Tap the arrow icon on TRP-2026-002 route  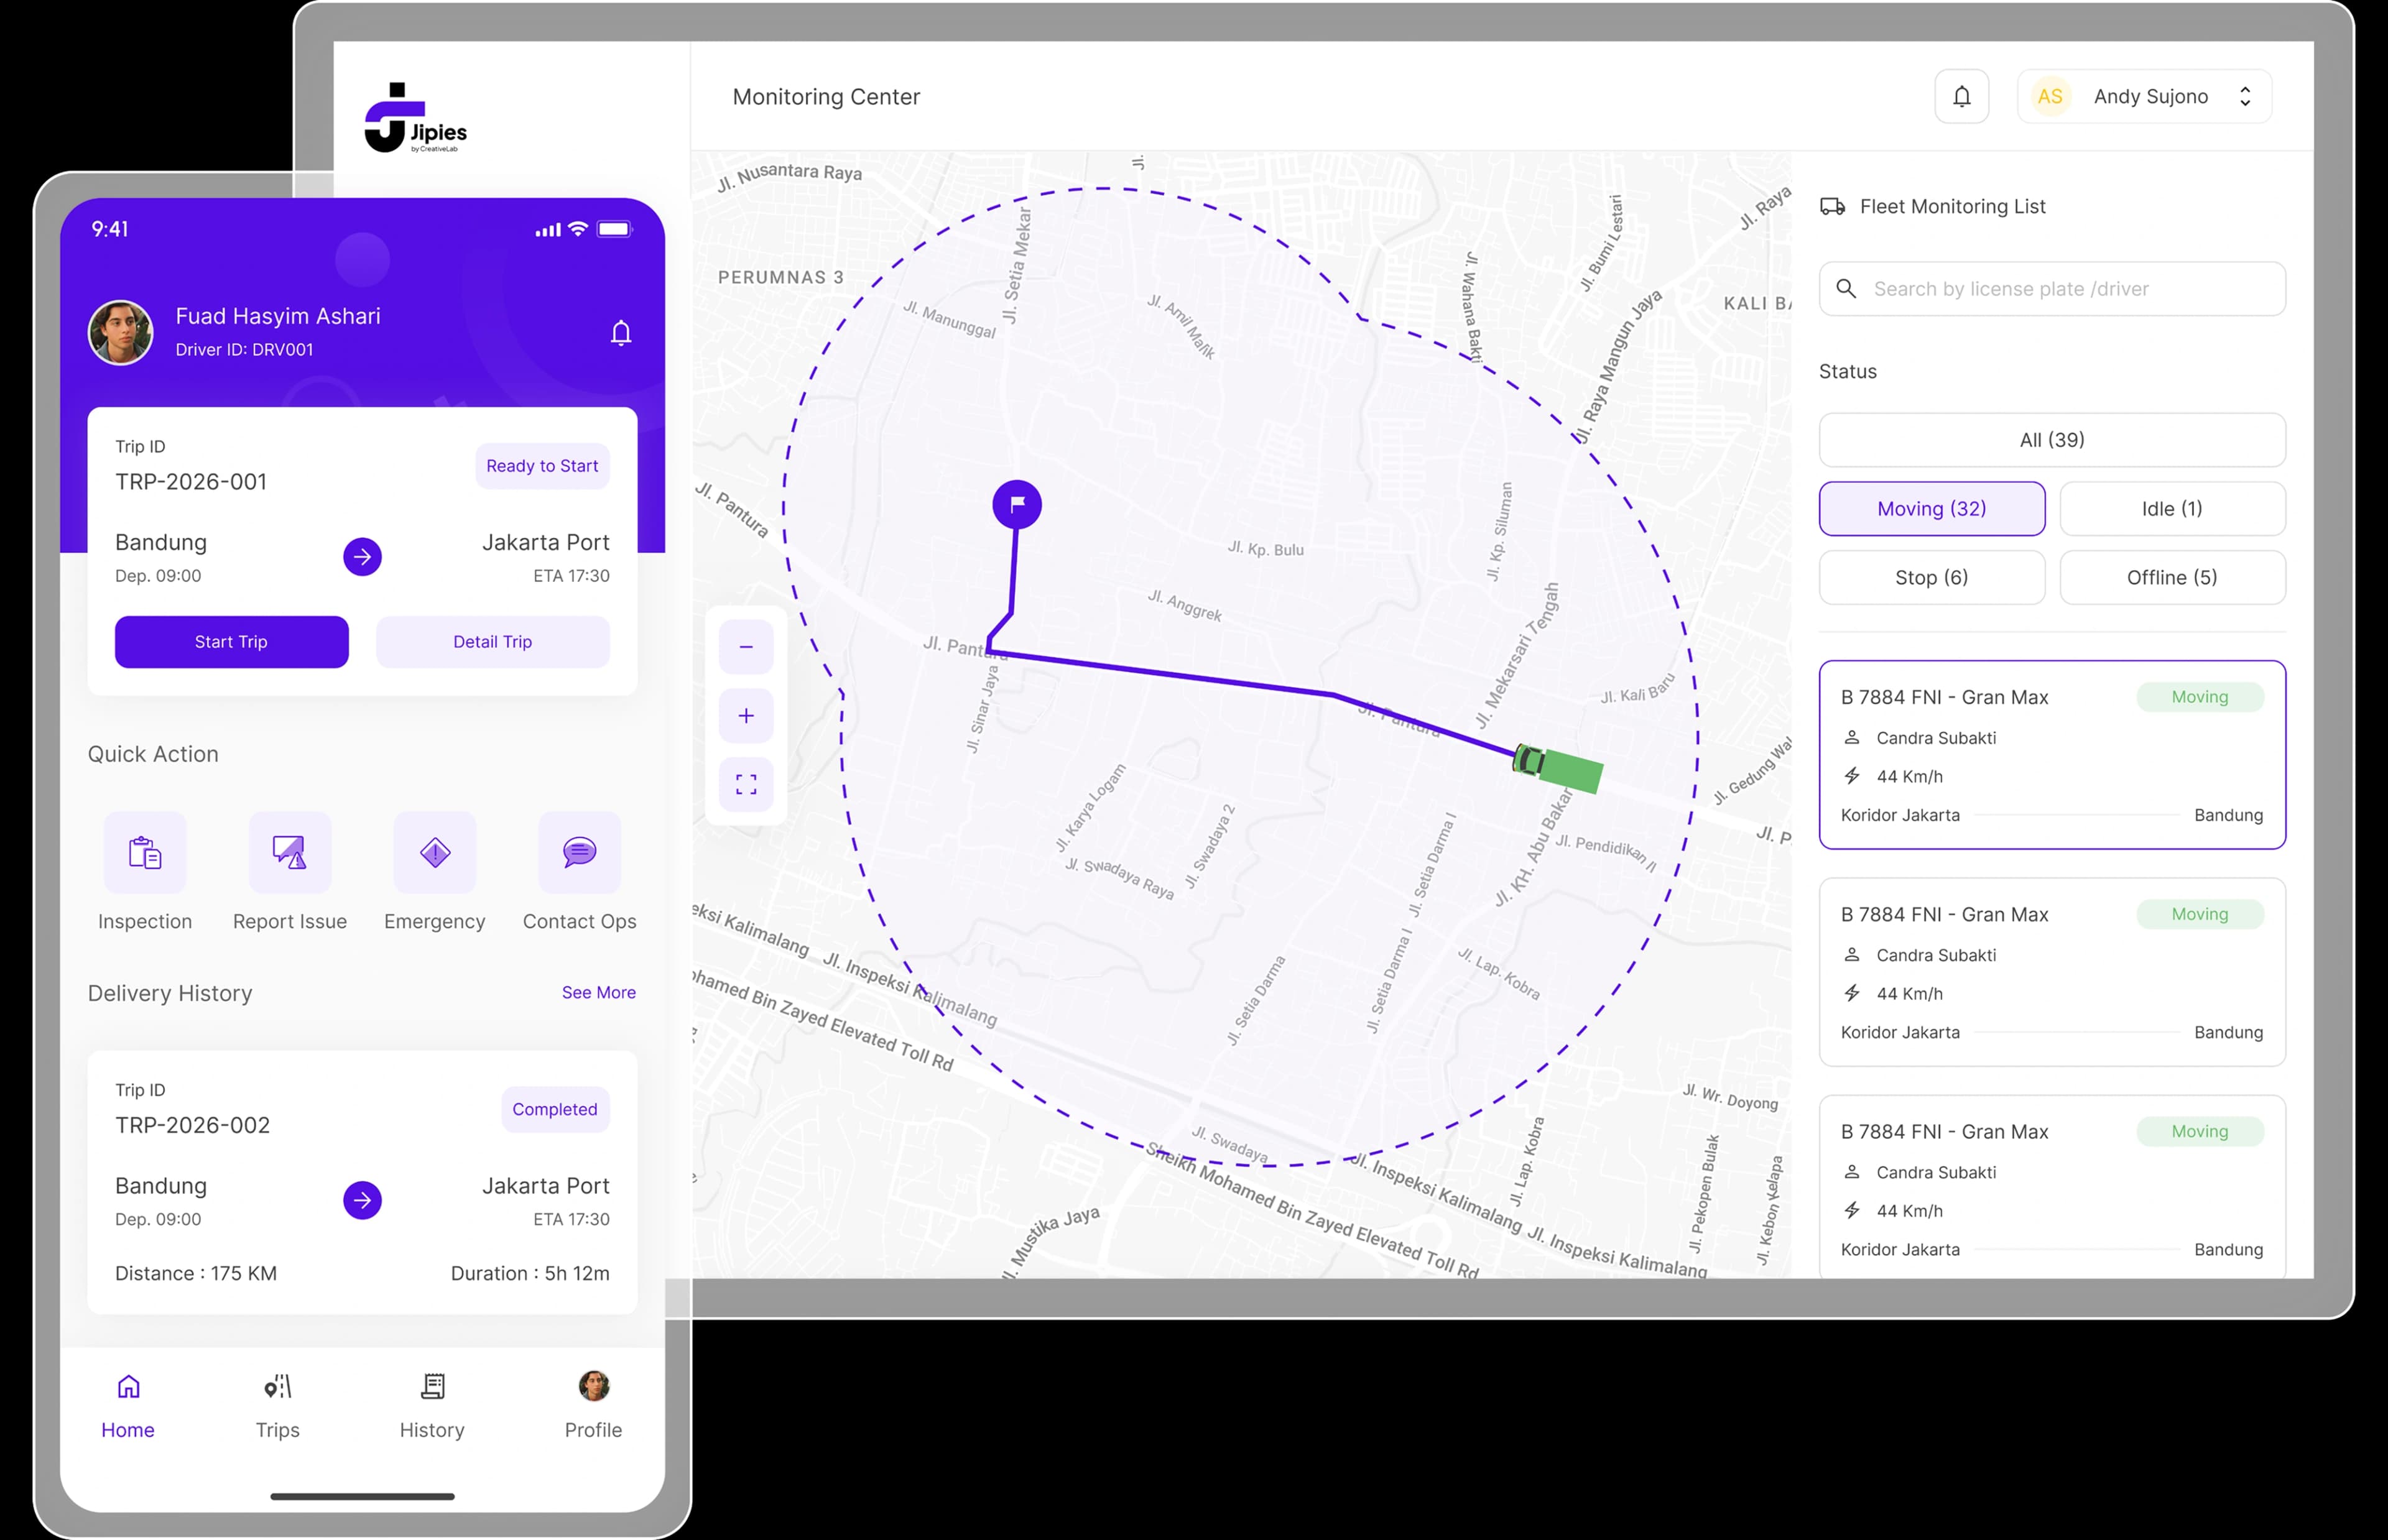(x=362, y=1200)
